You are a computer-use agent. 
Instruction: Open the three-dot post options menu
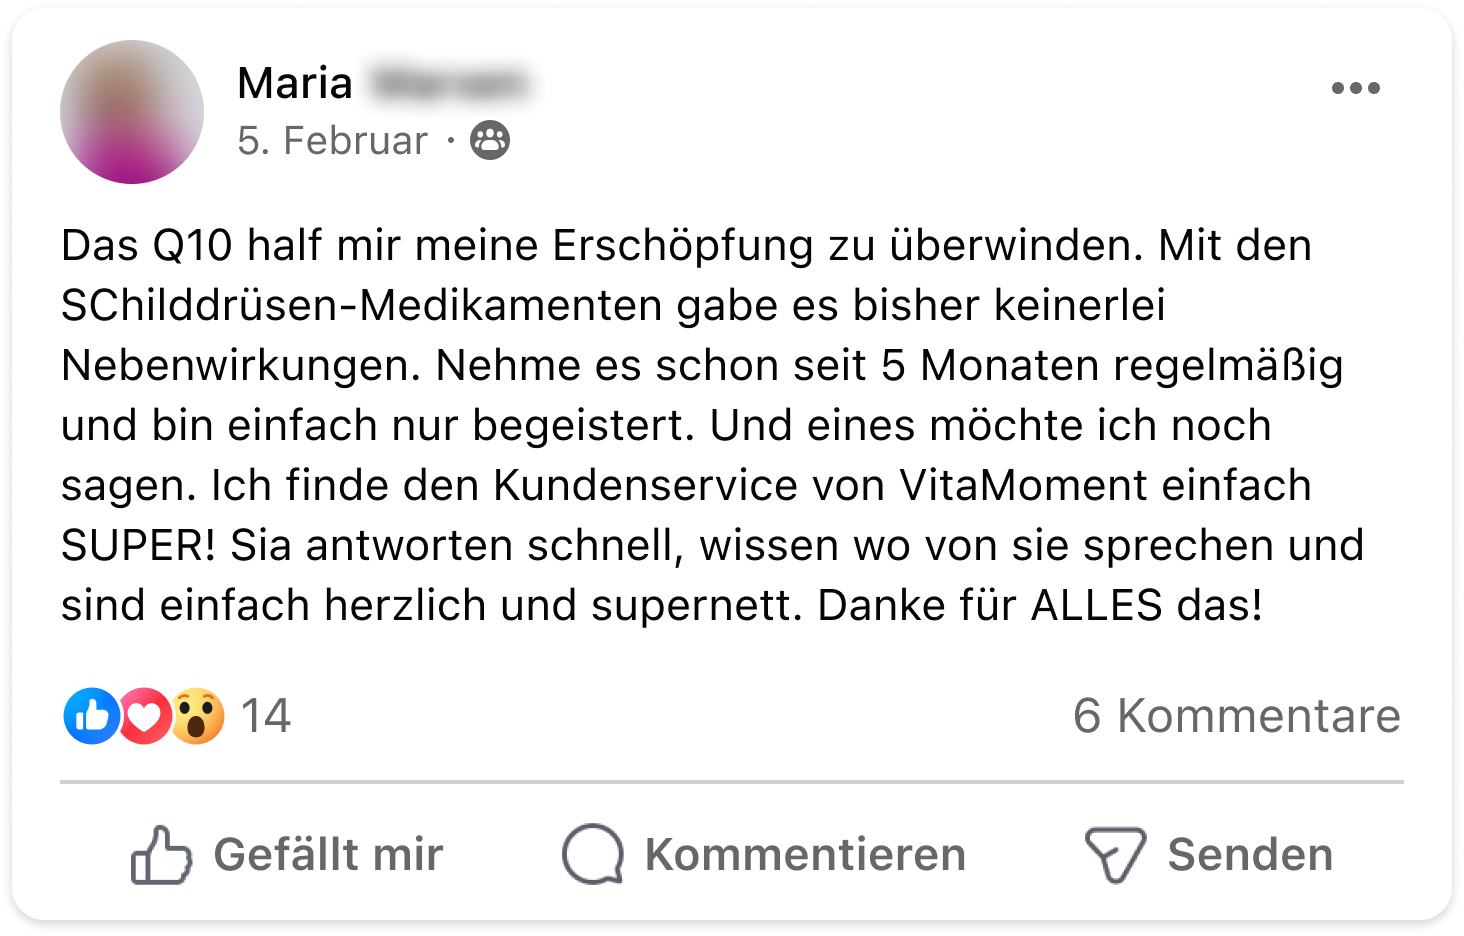[x=1355, y=88]
